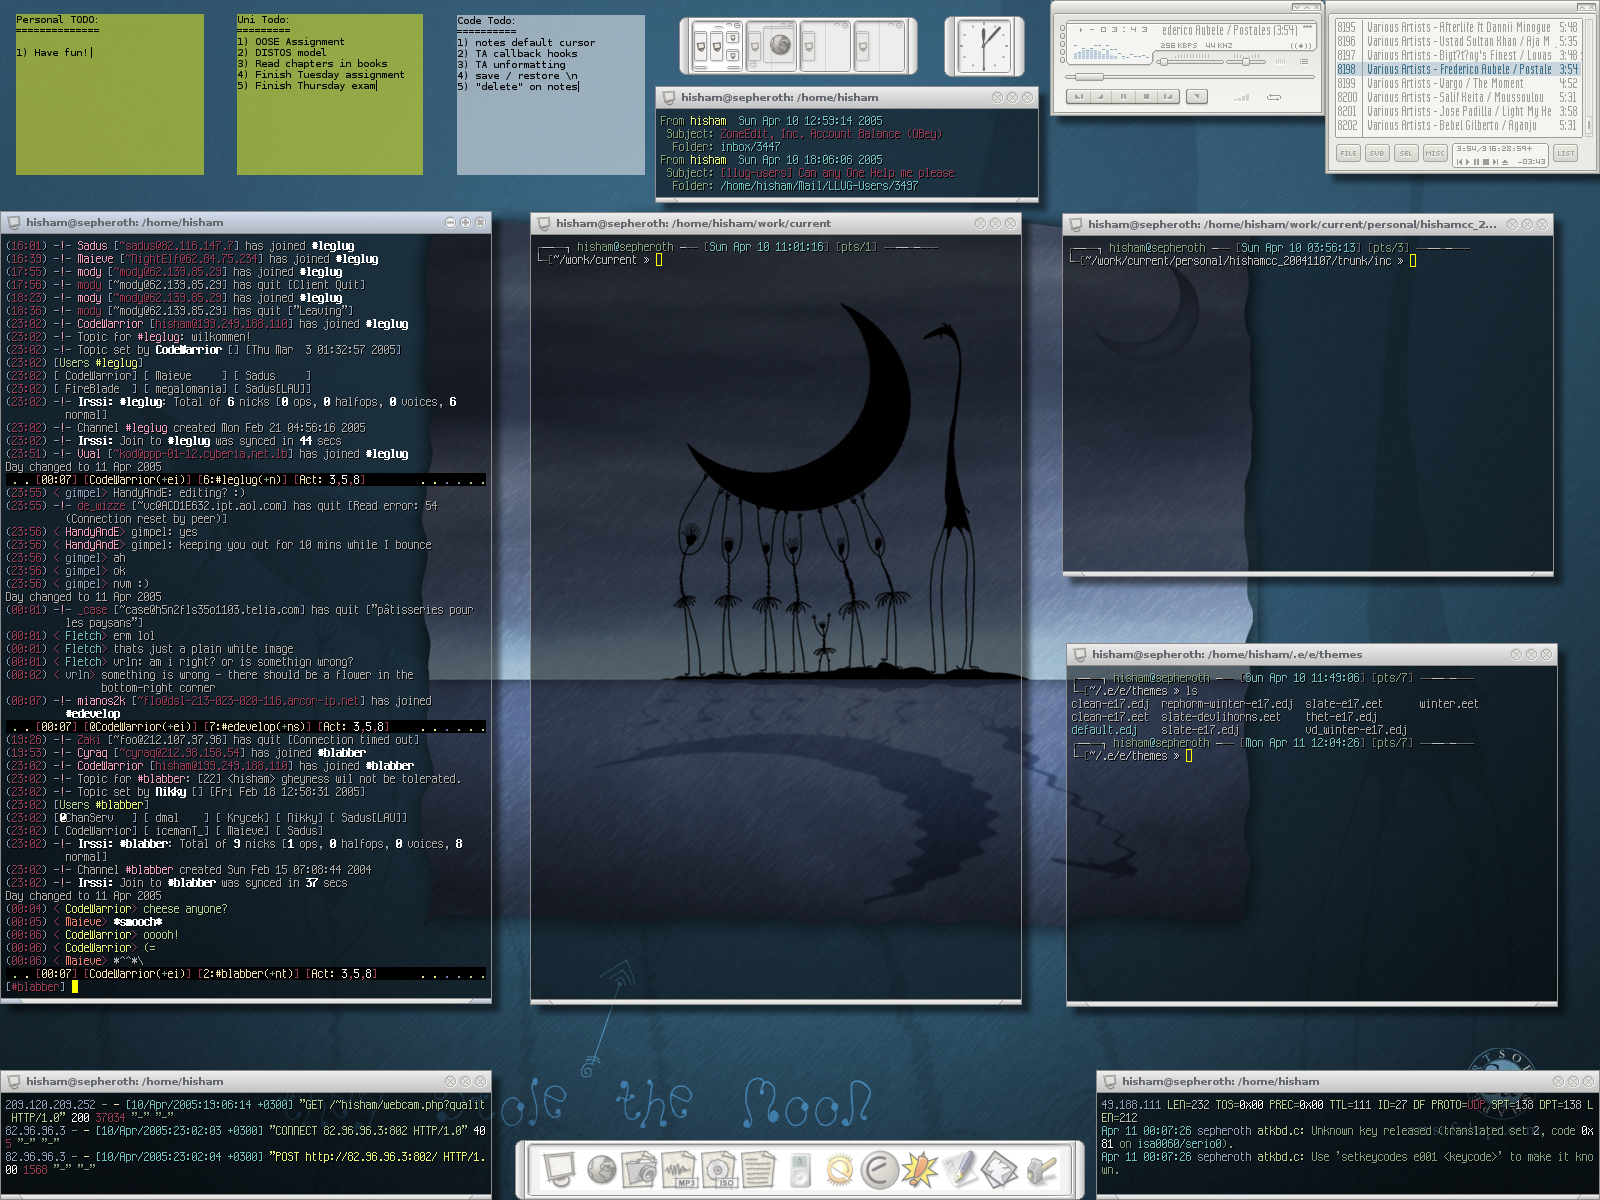Adjust the XMMS balance slider
Viewport: 1600px width, 1200px height.
pyautogui.click(x=1246, y=62)
